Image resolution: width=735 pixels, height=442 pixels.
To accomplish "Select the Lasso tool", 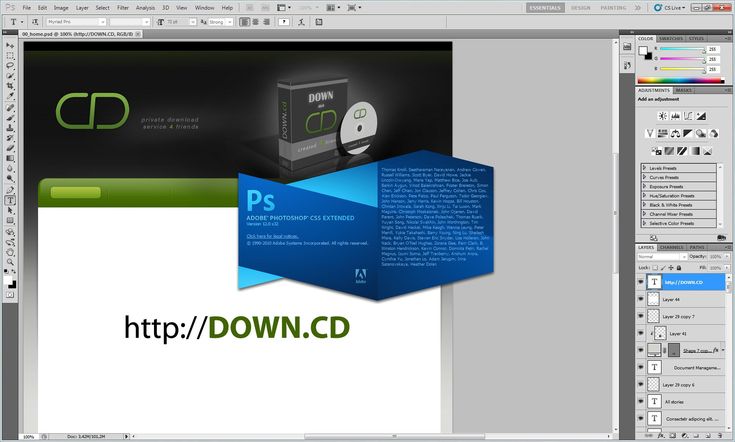I will (10, 66).
